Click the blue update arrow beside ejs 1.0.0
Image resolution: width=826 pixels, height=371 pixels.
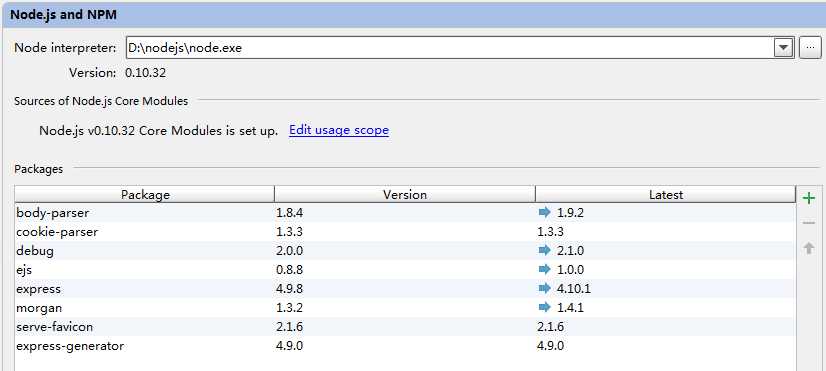tap(544, 269)
